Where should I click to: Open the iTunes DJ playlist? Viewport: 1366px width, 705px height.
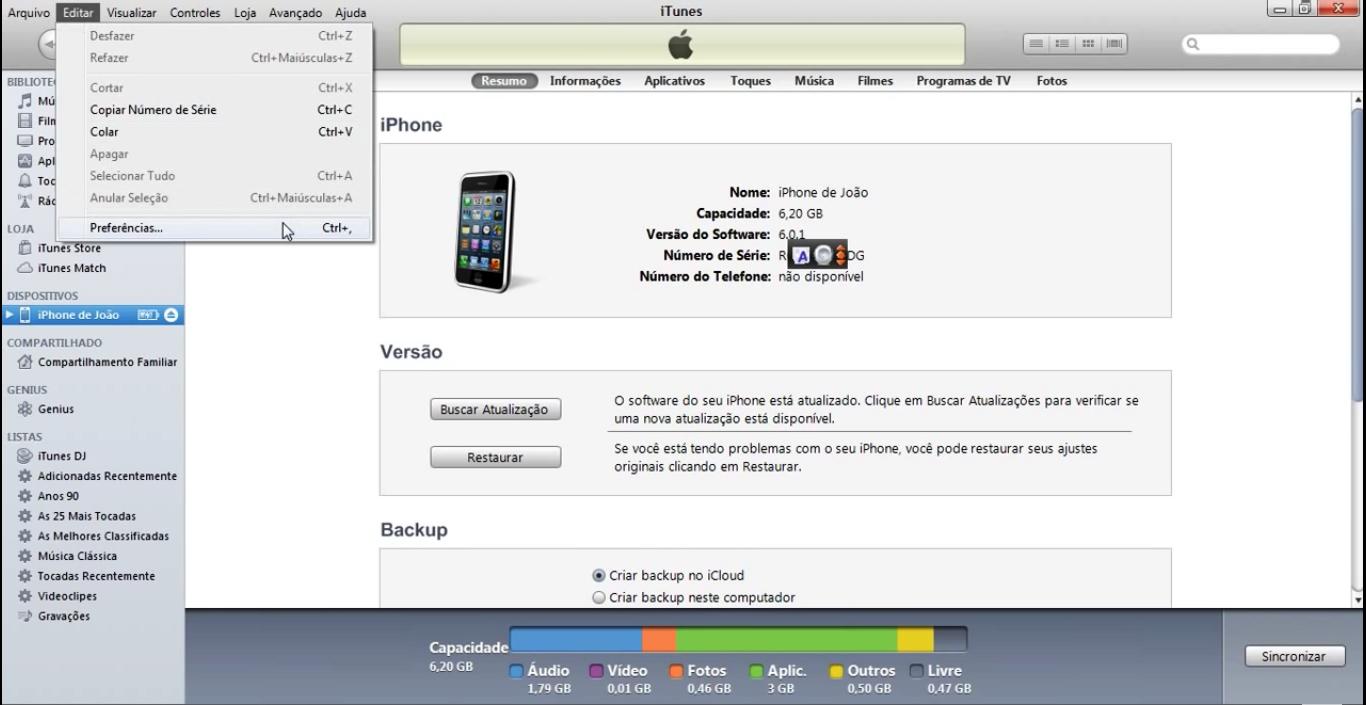pyautogui.click(x=62, y=456)
